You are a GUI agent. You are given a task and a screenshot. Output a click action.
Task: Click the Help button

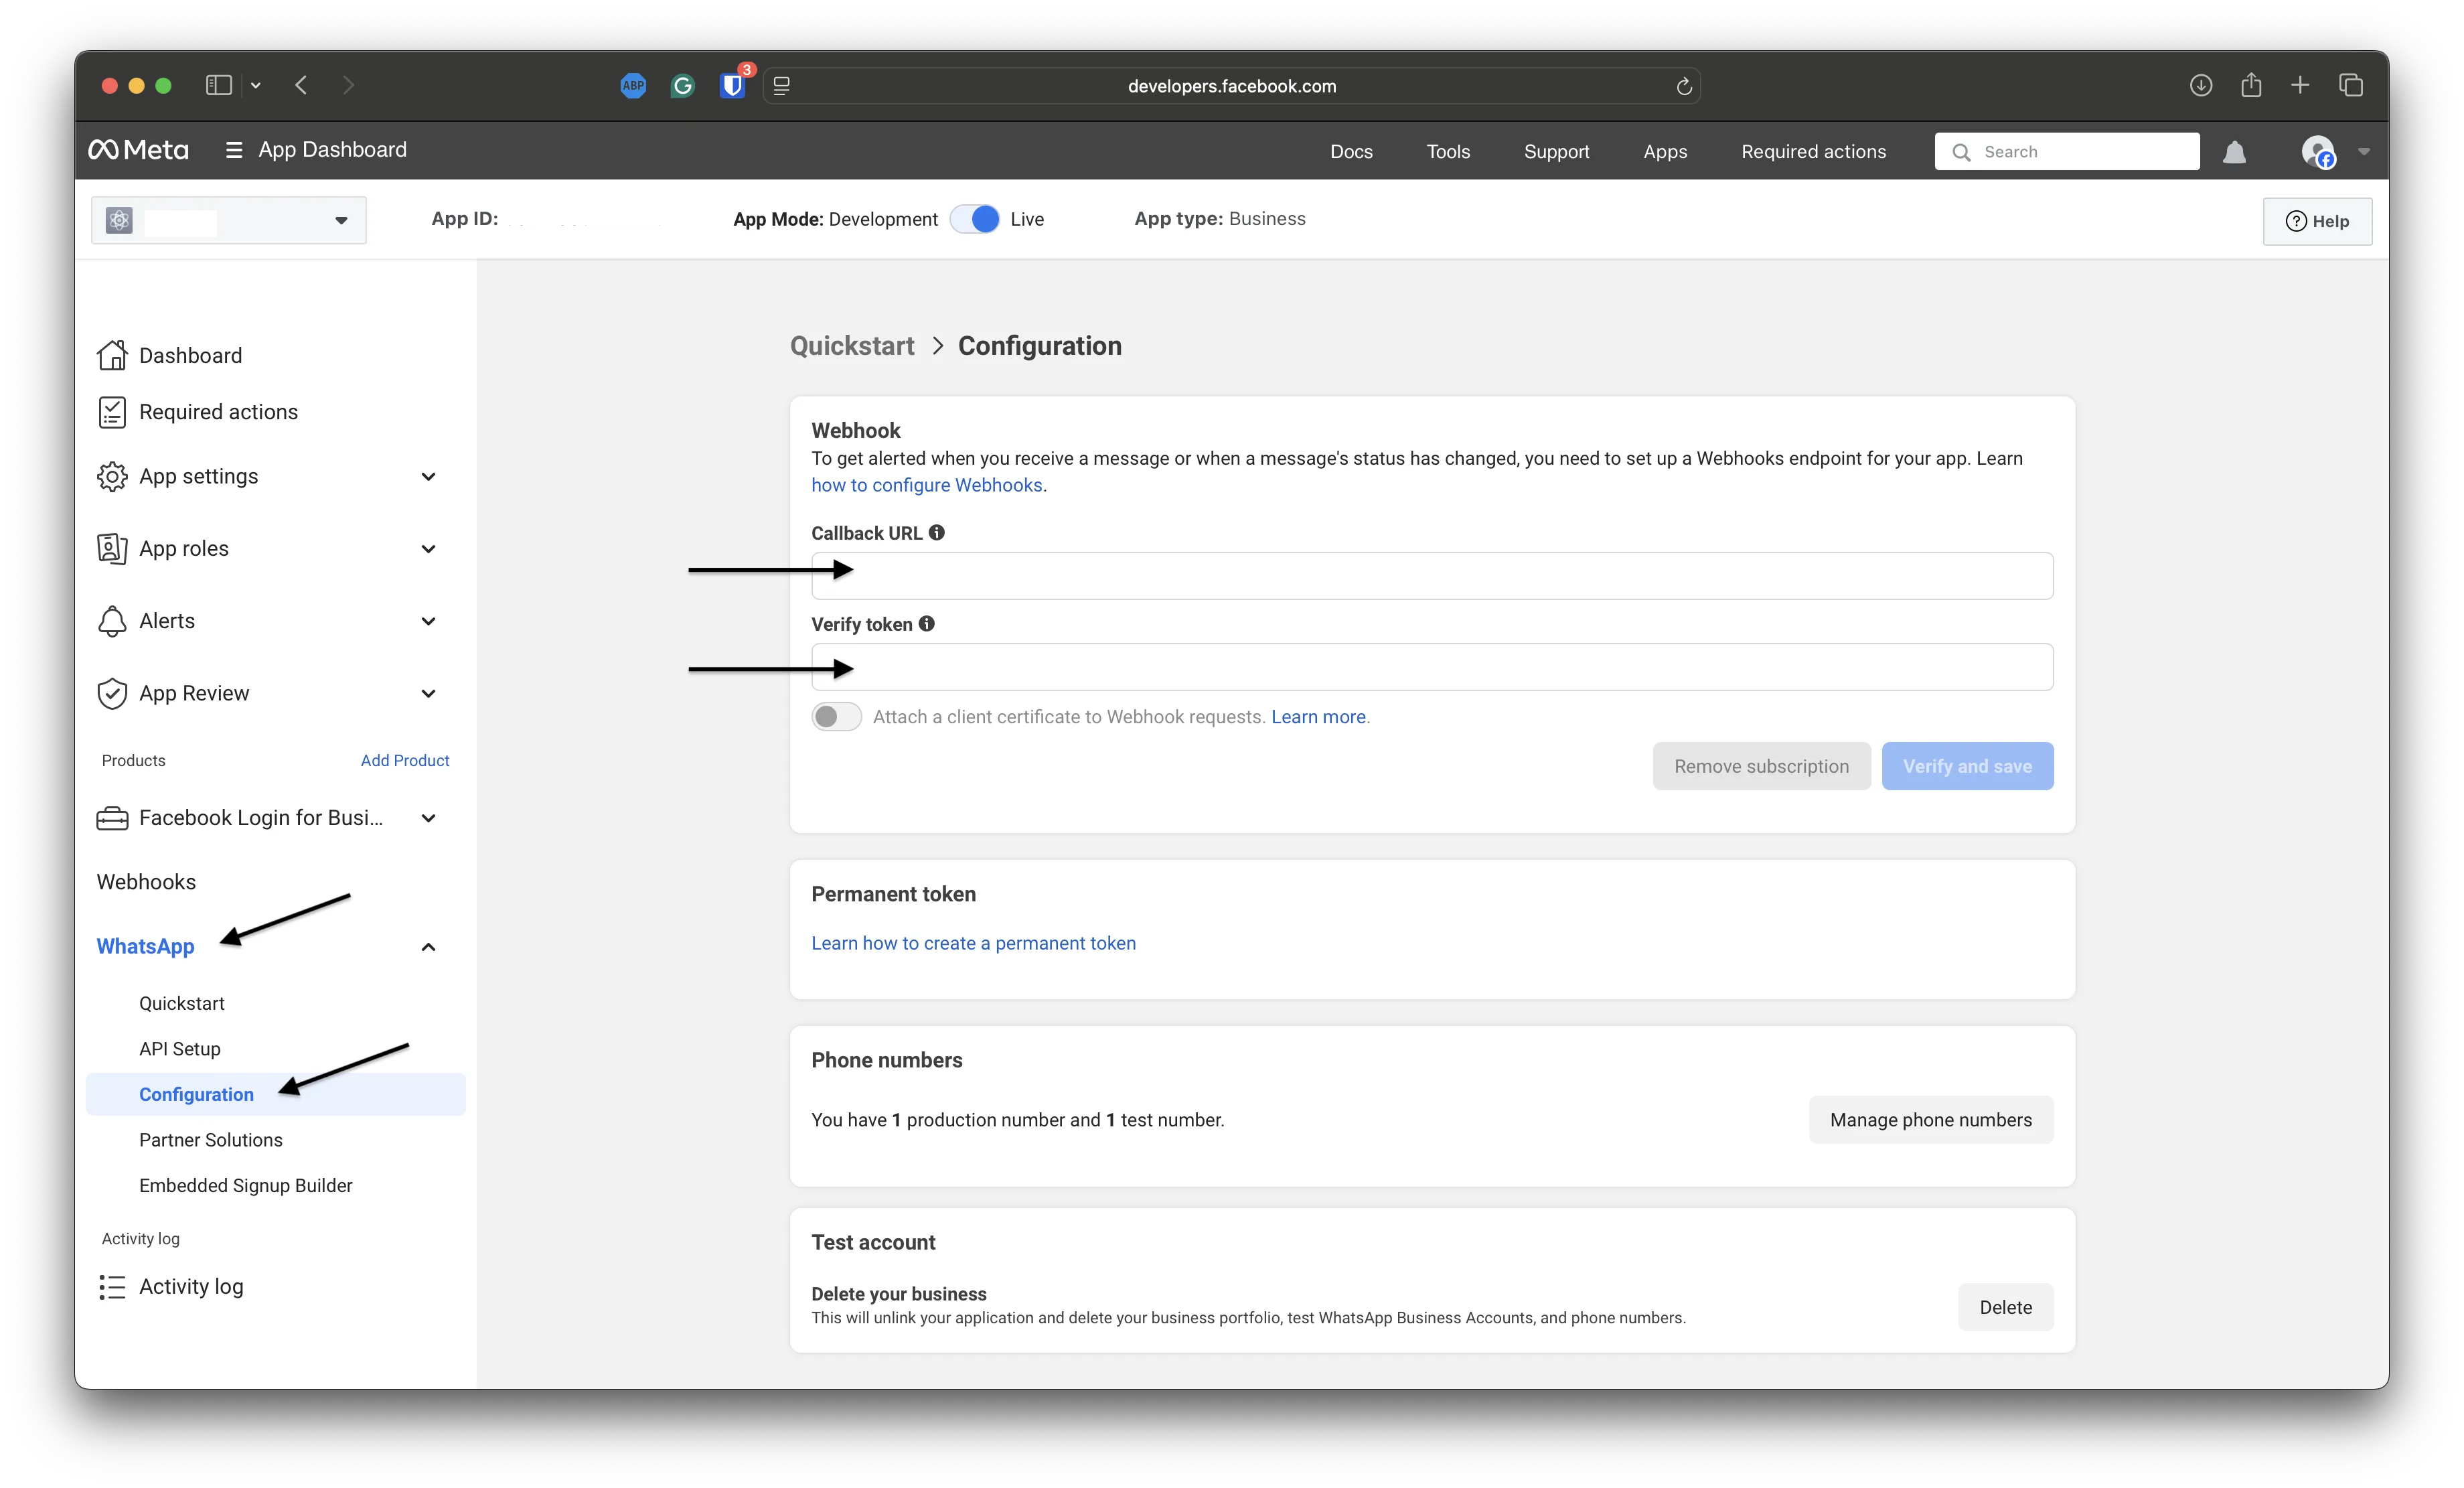(2317, 221)
